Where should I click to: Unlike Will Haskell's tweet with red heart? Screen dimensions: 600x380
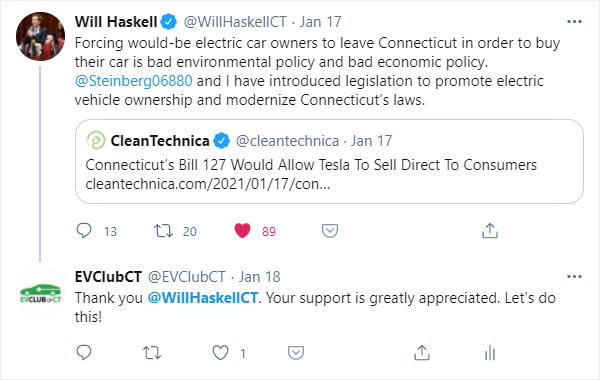(x=242, y=231)
